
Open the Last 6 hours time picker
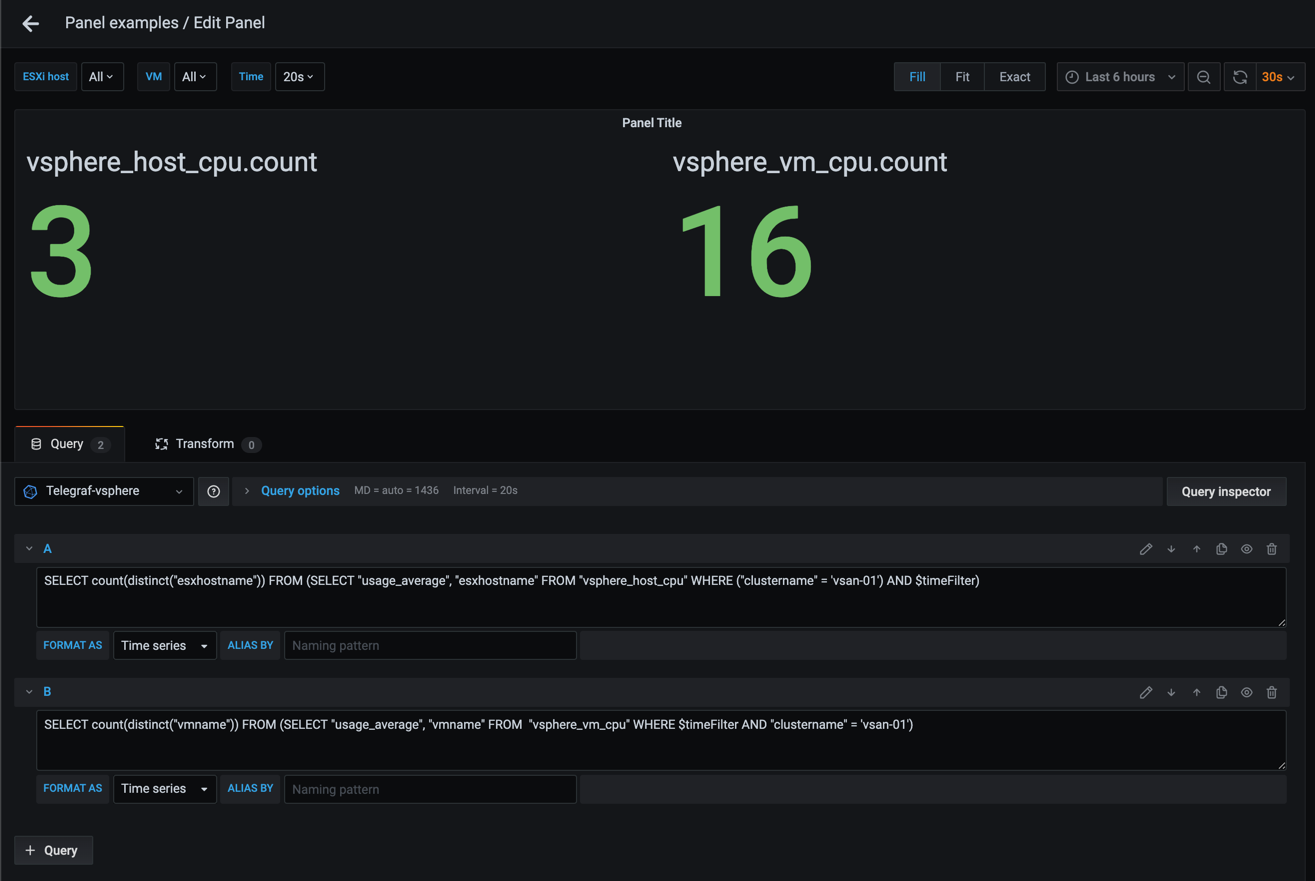1120,77
